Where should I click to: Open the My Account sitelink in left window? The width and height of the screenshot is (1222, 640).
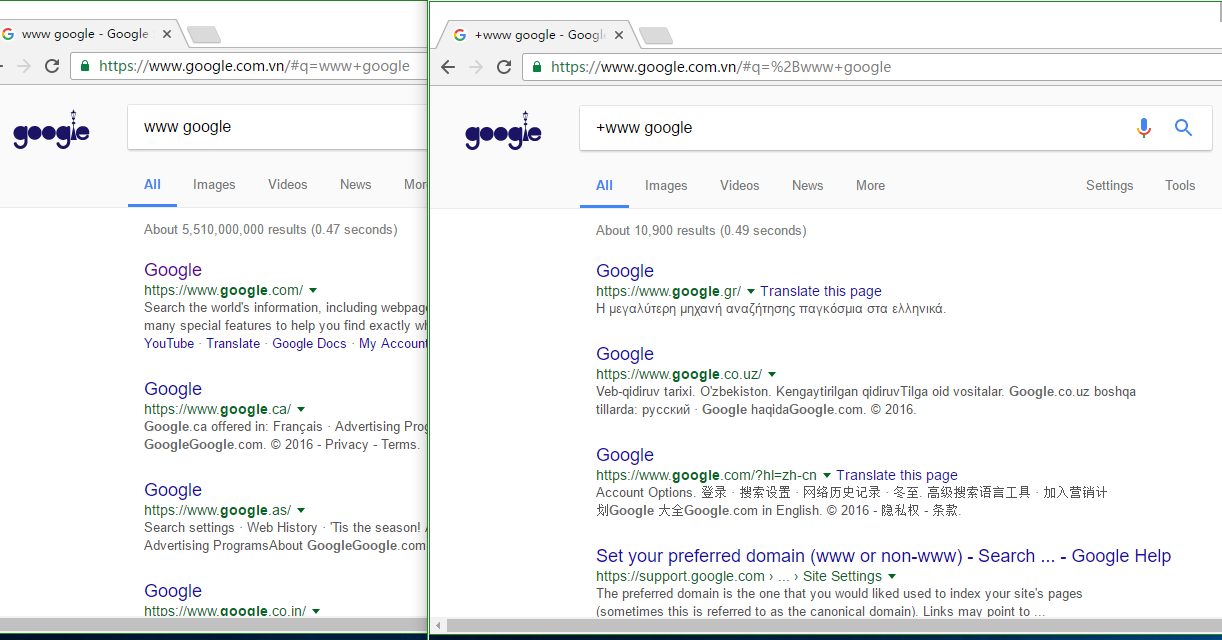[393, 343]
